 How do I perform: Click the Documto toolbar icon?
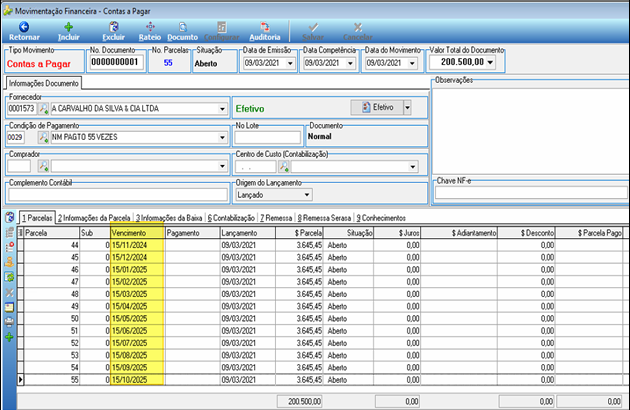[183, 27]
